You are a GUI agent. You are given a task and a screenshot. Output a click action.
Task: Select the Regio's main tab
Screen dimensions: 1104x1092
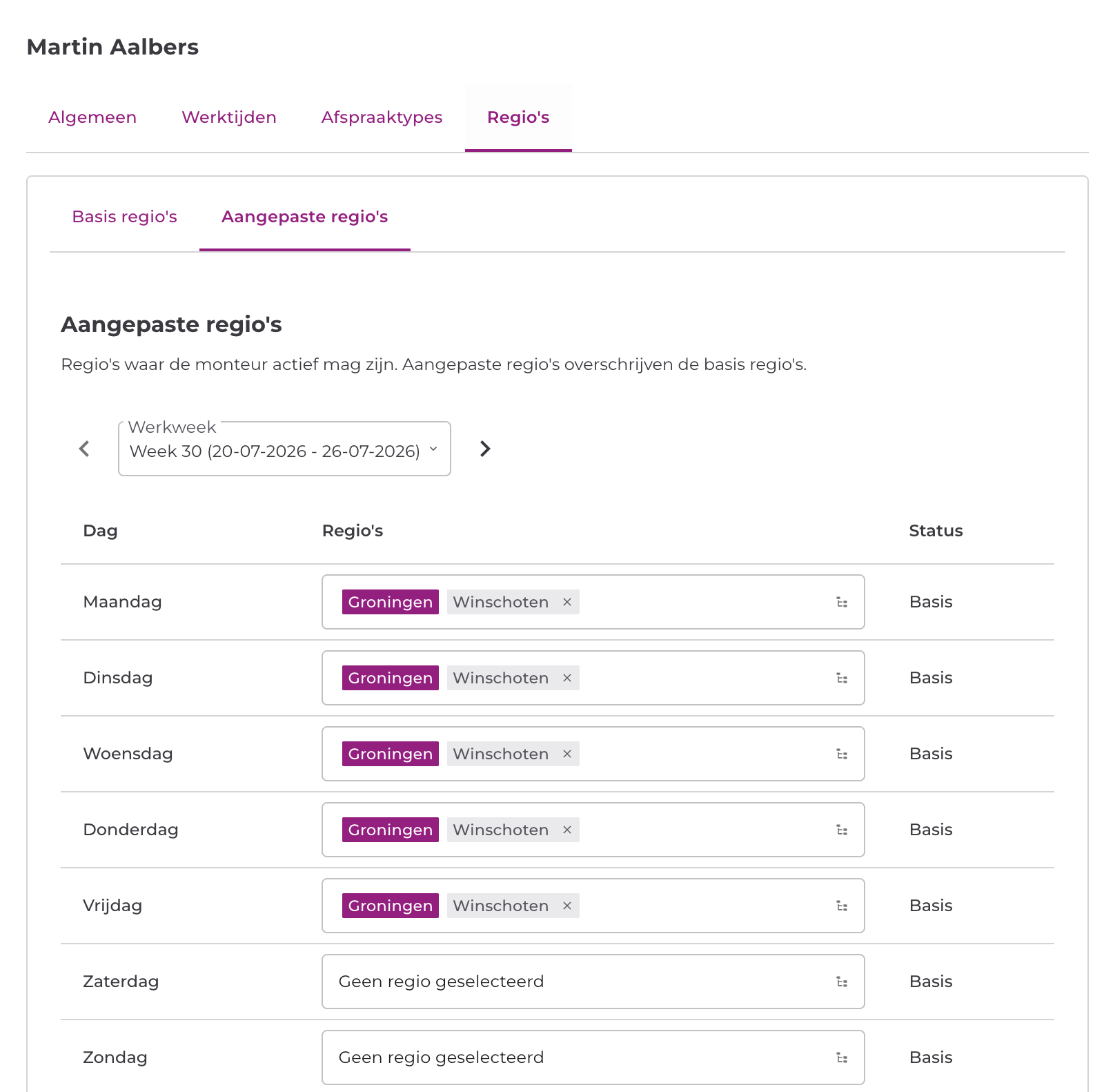click(x=518, y=117)
